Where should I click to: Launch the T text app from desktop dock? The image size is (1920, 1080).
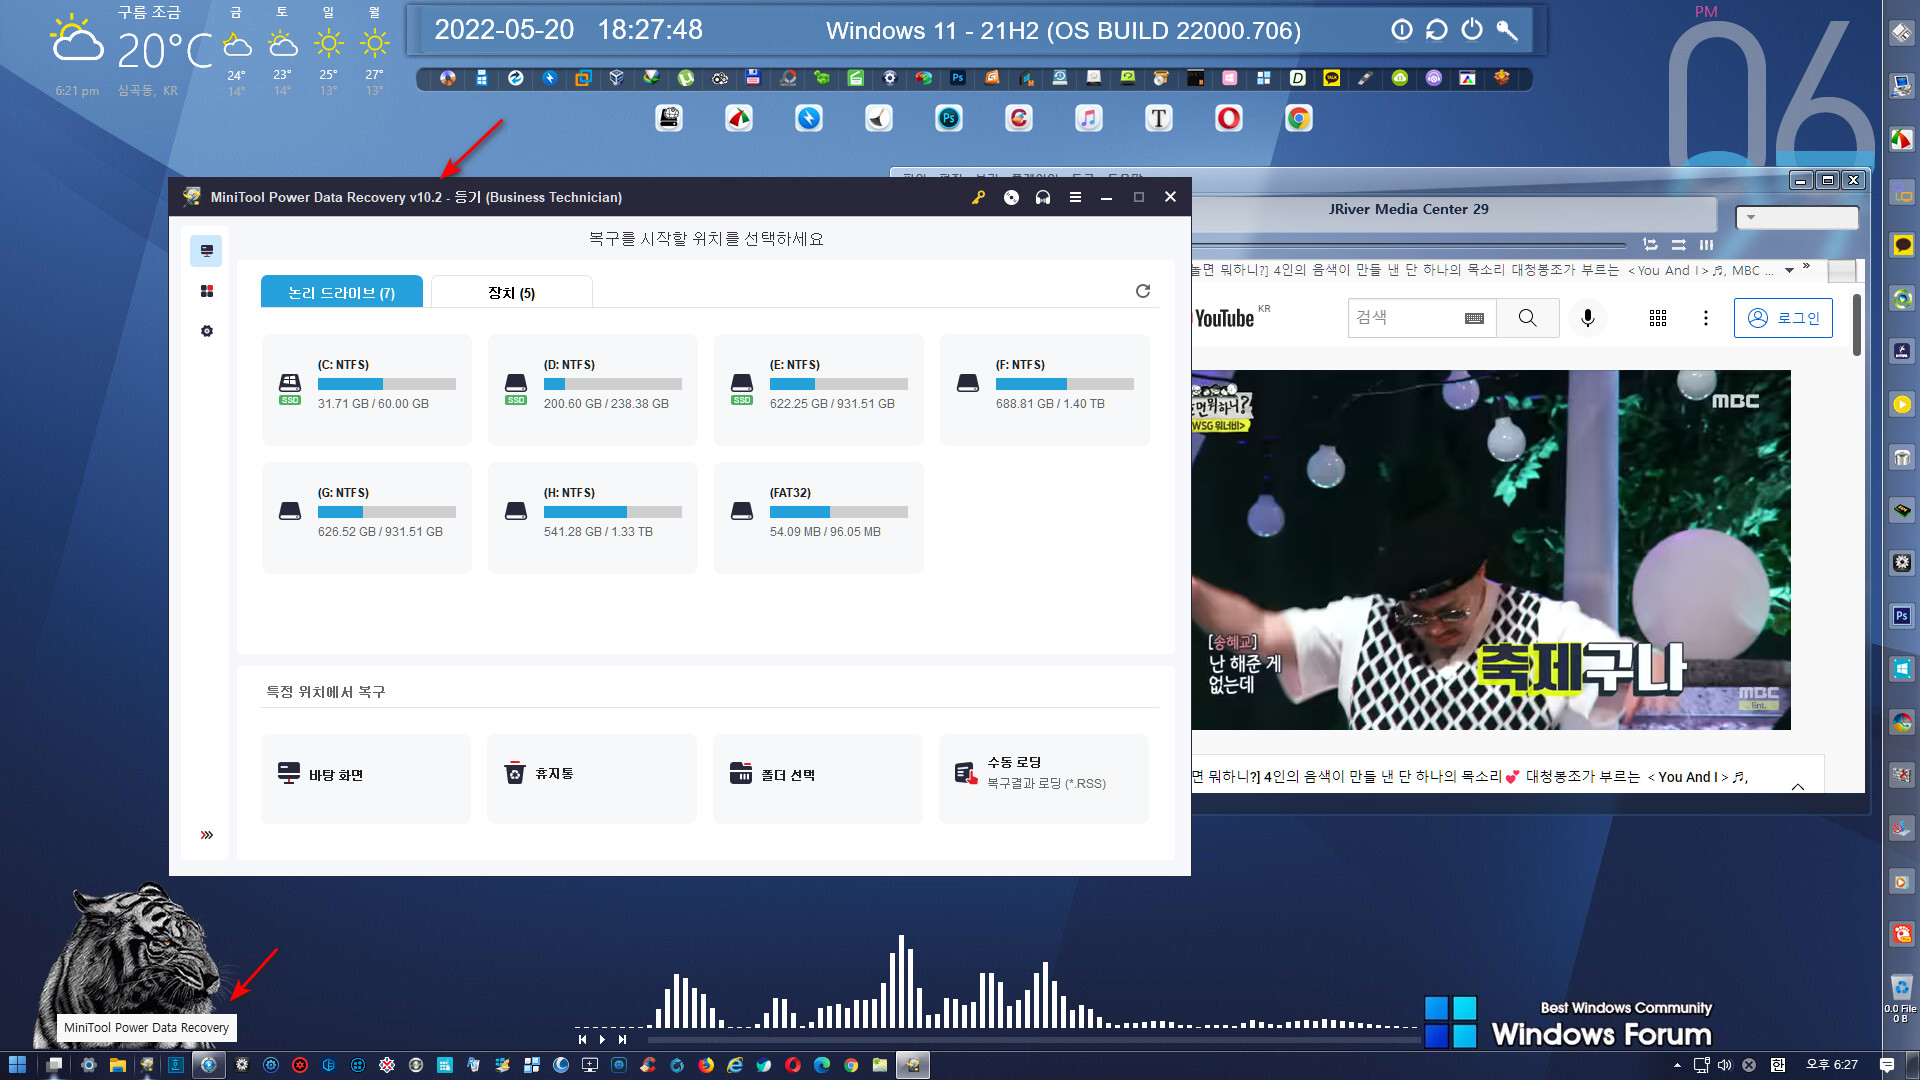[x=1158, y=119]
